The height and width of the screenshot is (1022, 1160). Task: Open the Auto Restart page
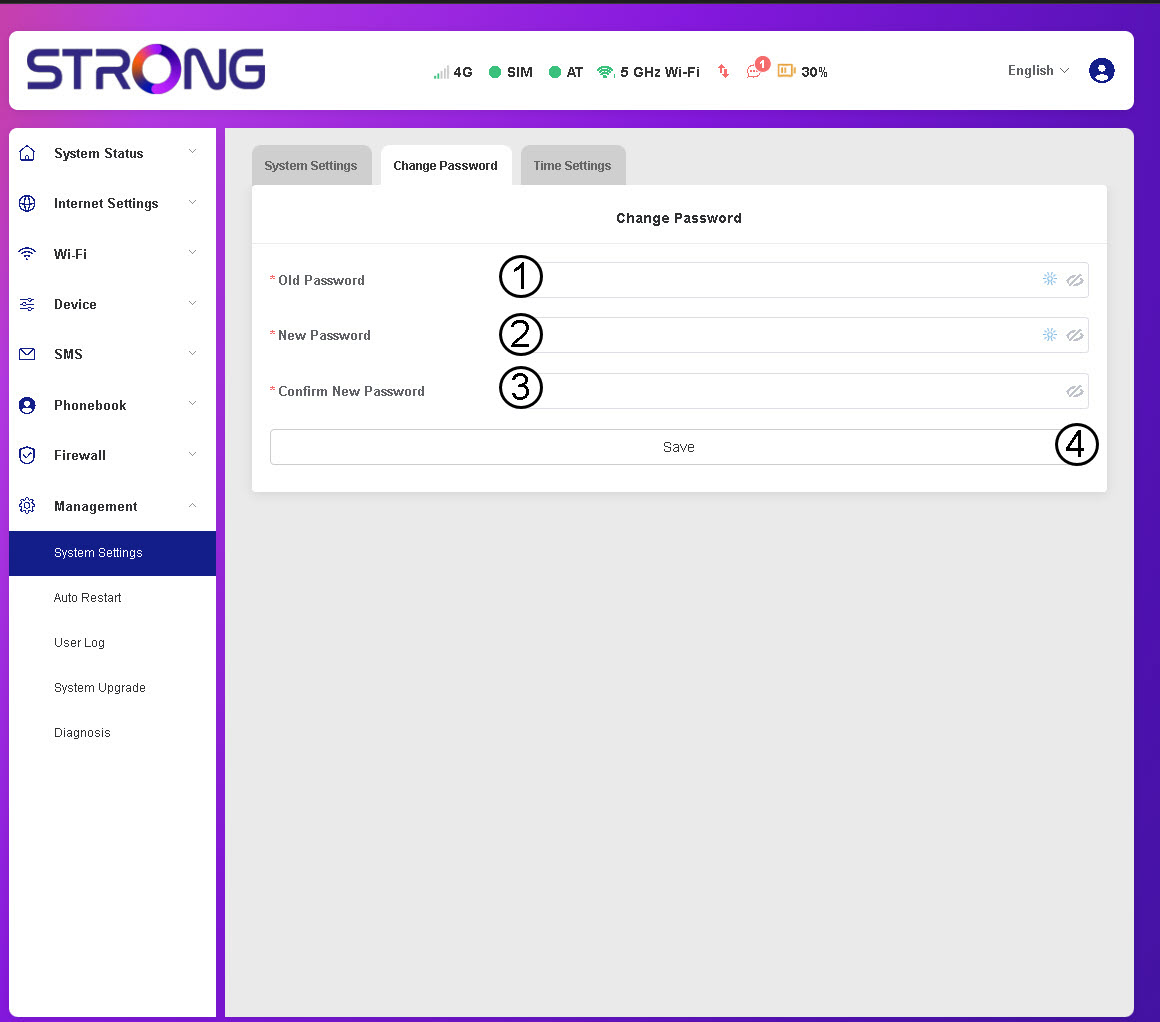pyautogui.click(x=88, y=598)
